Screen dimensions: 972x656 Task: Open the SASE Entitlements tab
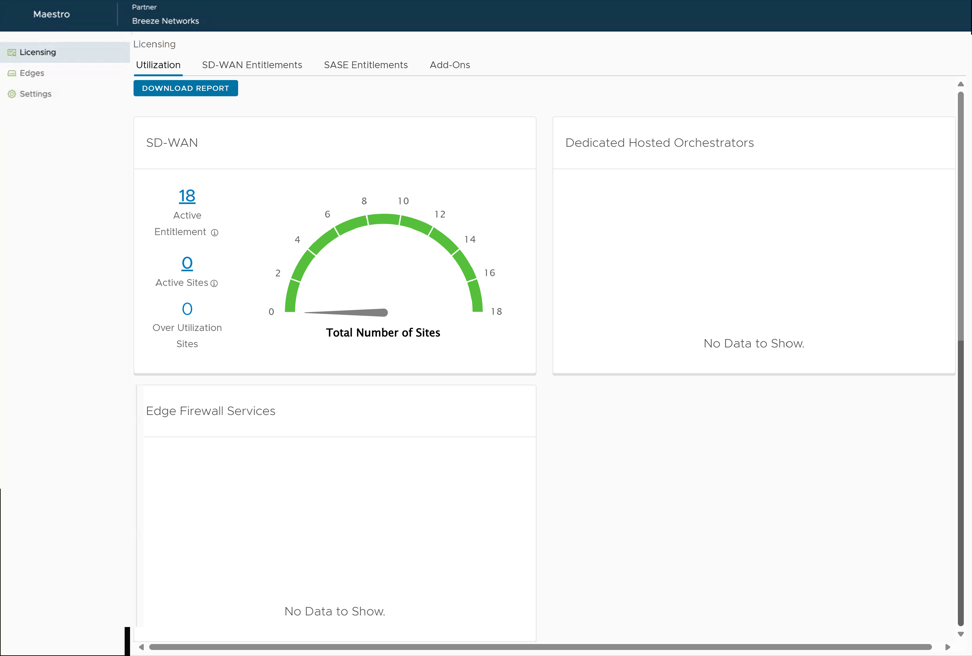366,64
